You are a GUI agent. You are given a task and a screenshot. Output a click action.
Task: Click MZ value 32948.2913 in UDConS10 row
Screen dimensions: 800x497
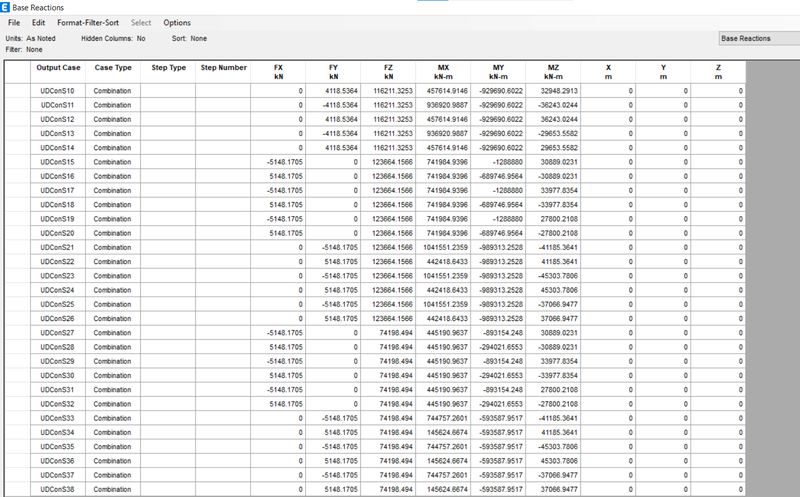click(x=554, y=91)
